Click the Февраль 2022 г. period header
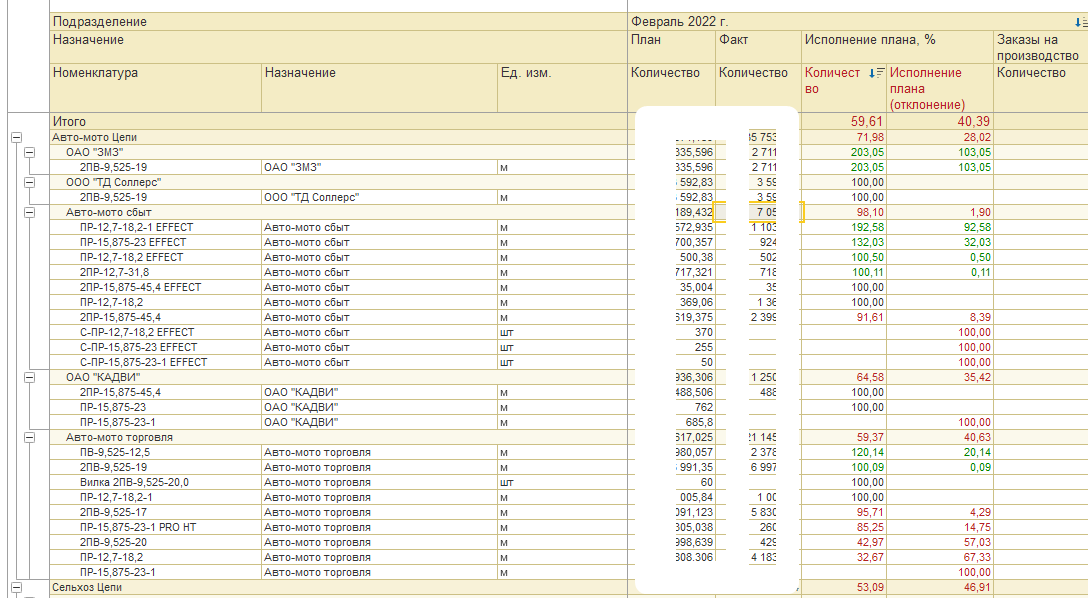 (x=679, y=22)
